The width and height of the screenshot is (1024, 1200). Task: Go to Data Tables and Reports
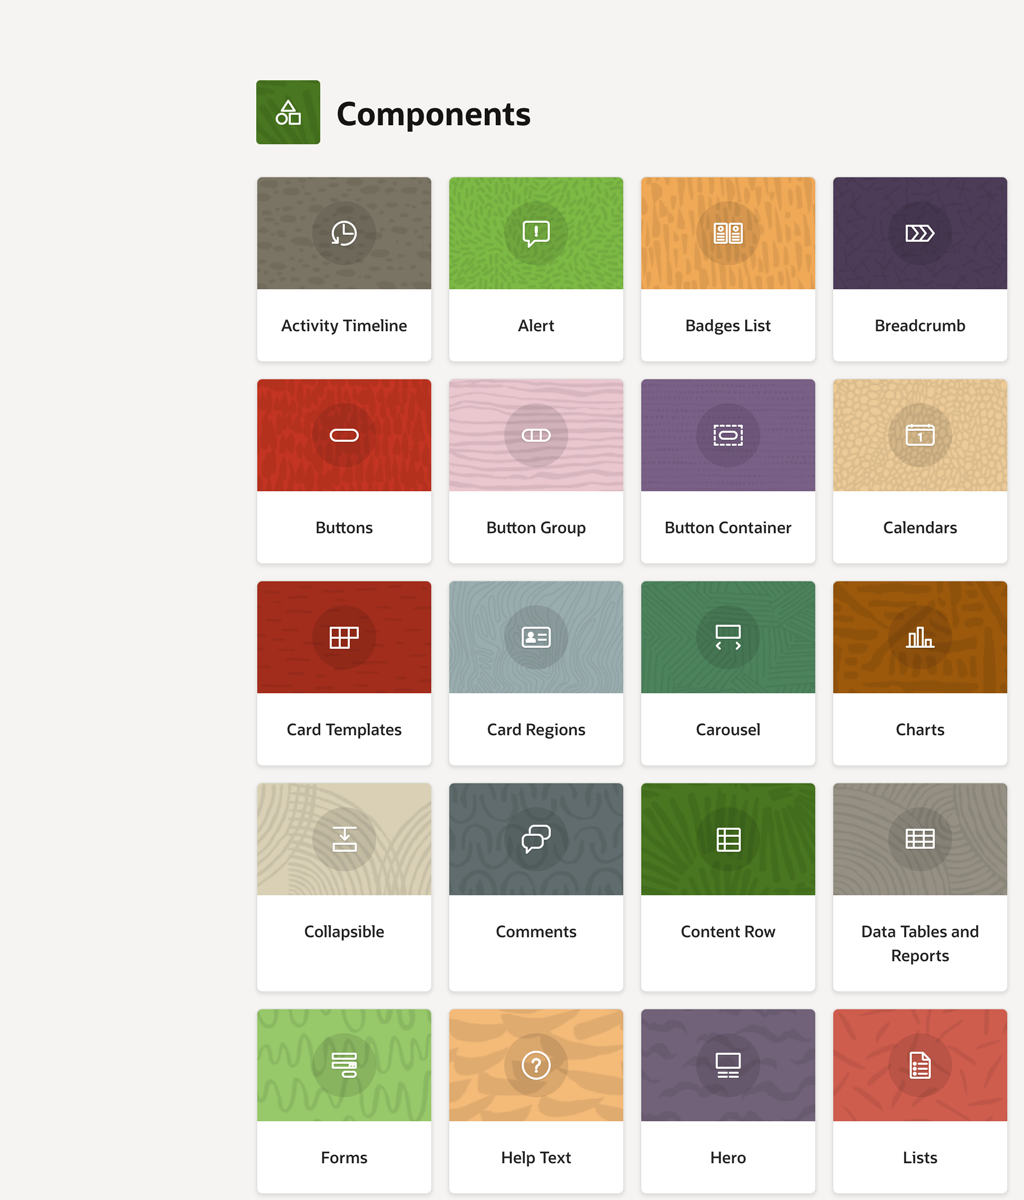920,943
